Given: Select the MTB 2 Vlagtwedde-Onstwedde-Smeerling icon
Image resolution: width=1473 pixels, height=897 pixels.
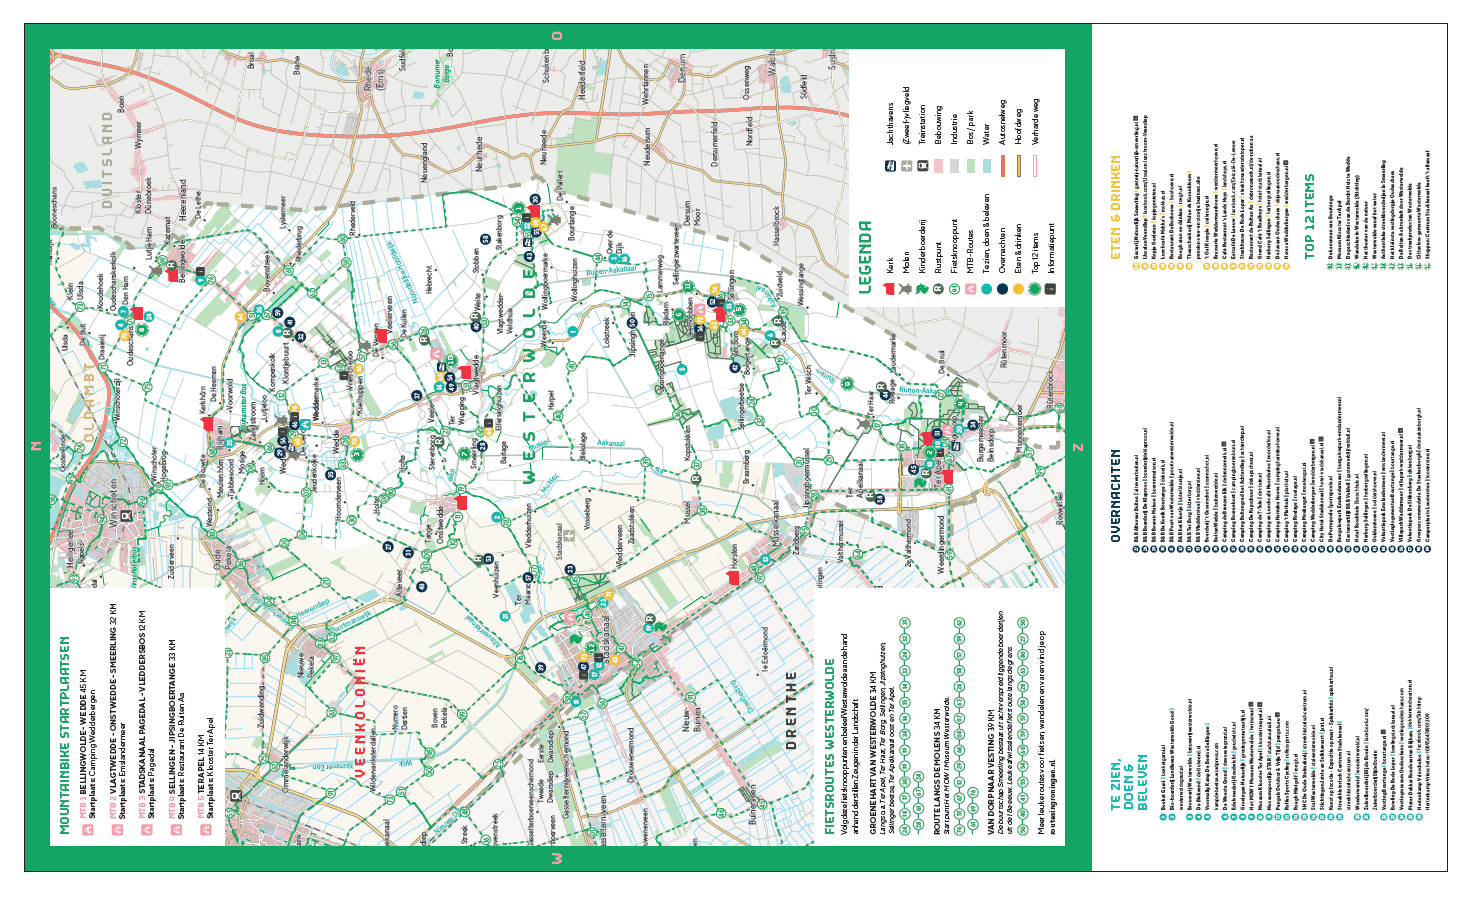Looking at the screenshot, I should click(117, 831).
